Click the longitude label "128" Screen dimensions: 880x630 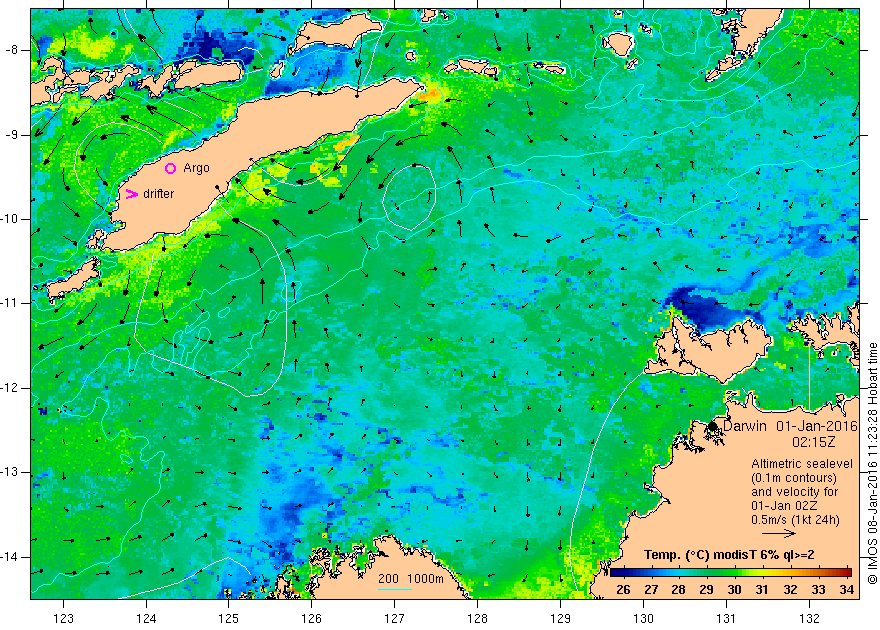(478, 618)
